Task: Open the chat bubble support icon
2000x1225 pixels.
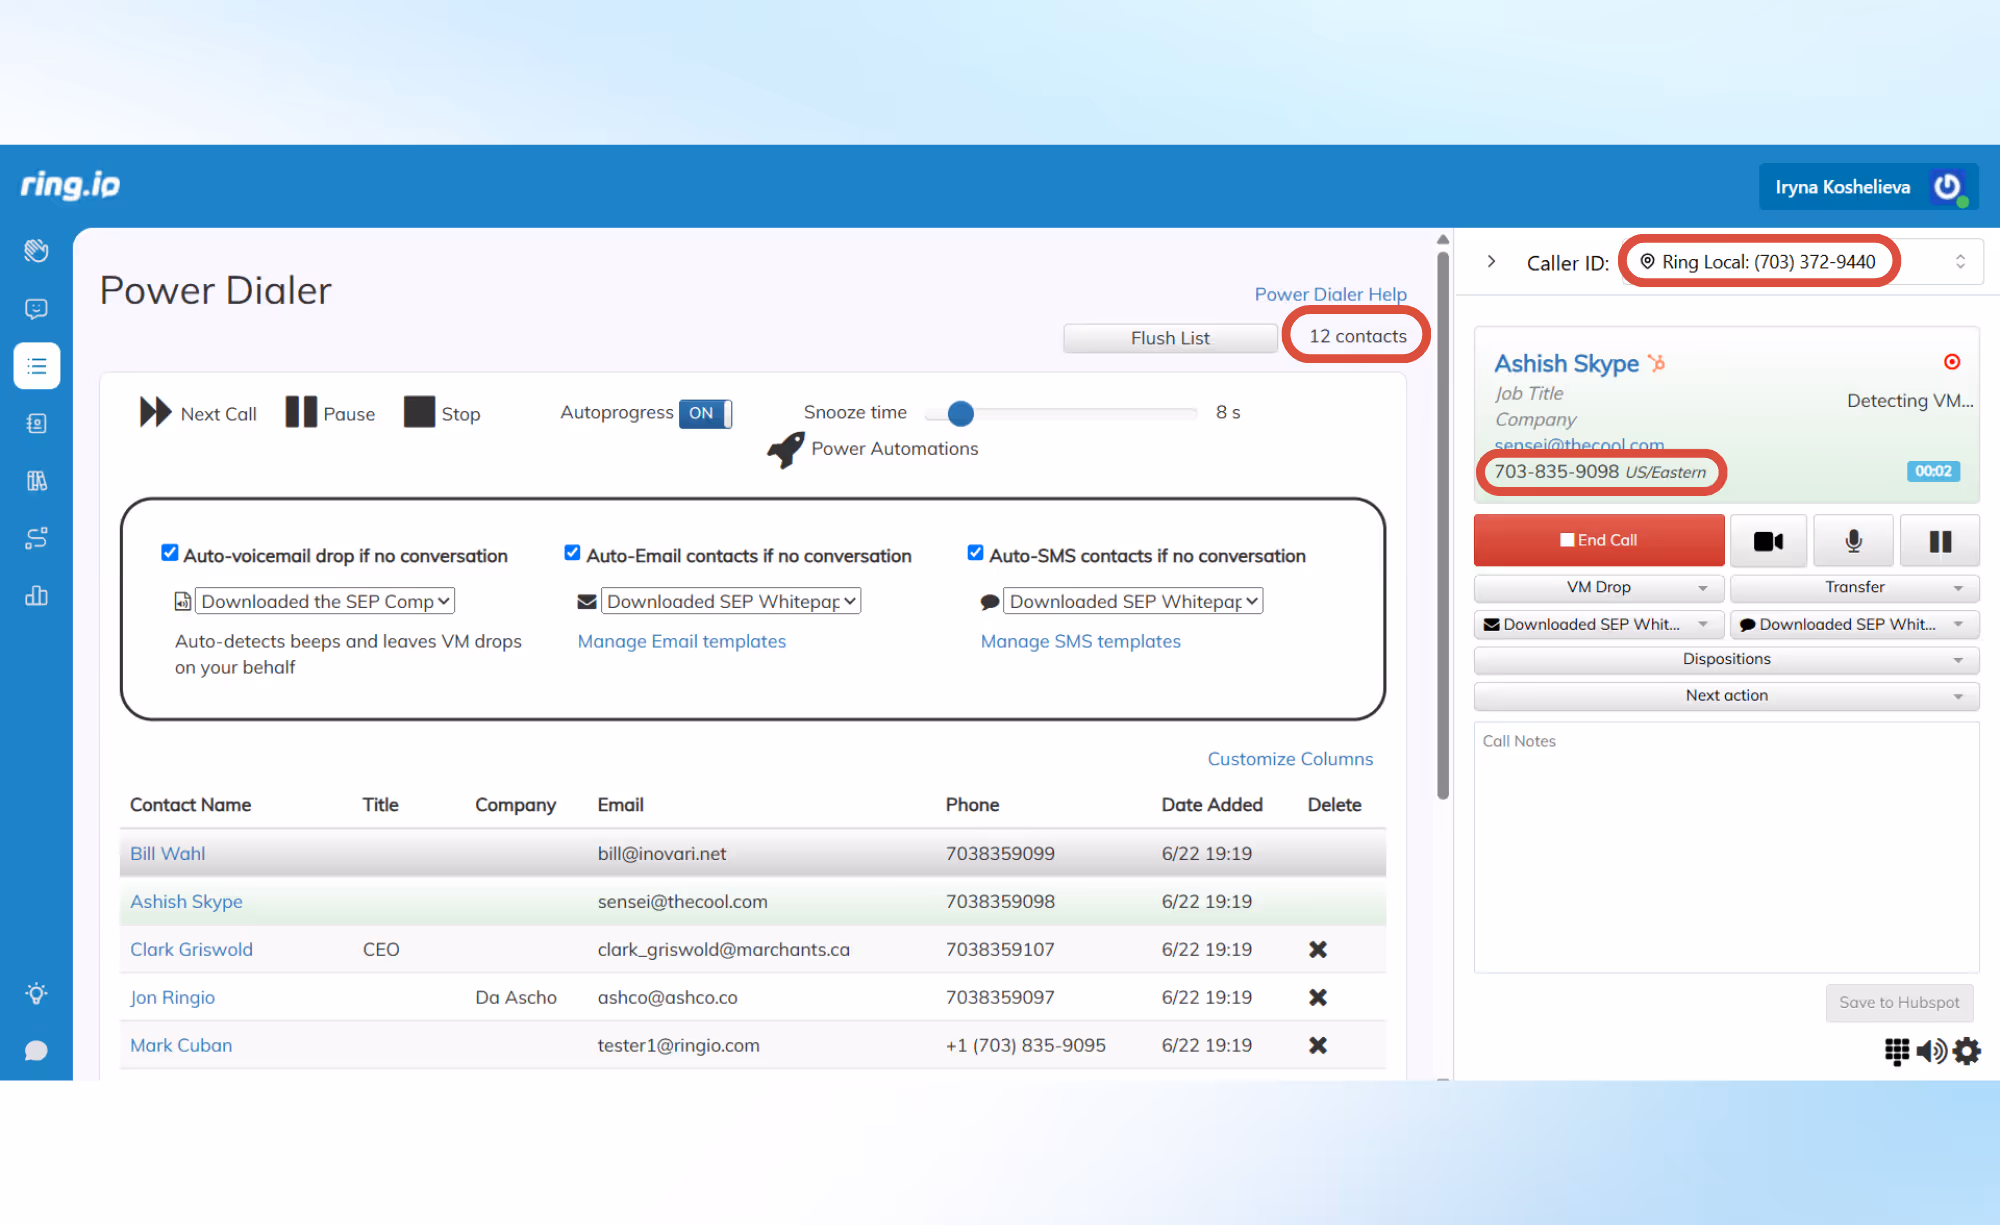Action: point(36,1050)
